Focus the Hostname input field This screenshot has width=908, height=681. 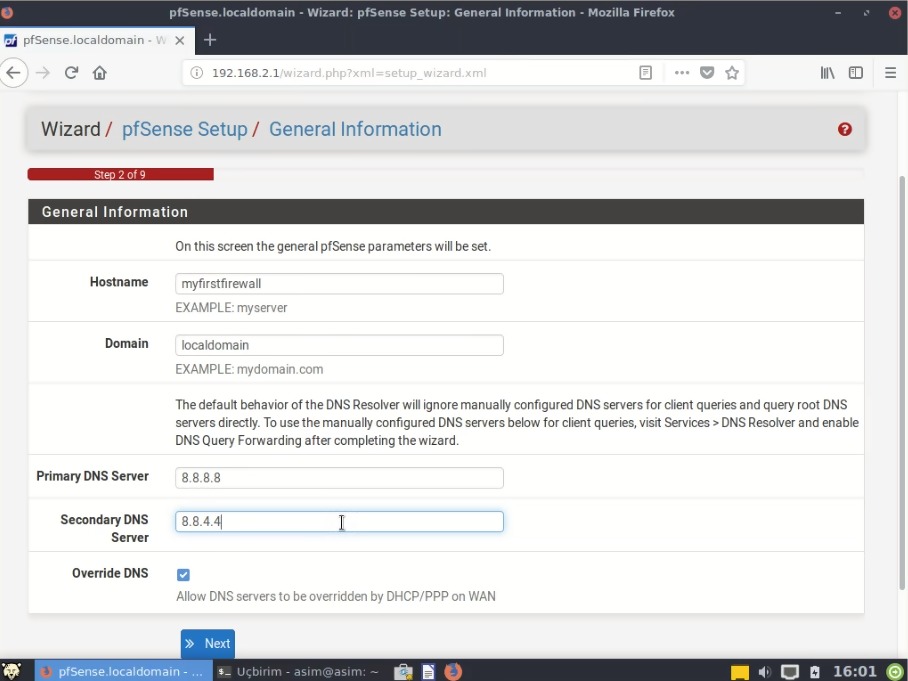(338, 283)
